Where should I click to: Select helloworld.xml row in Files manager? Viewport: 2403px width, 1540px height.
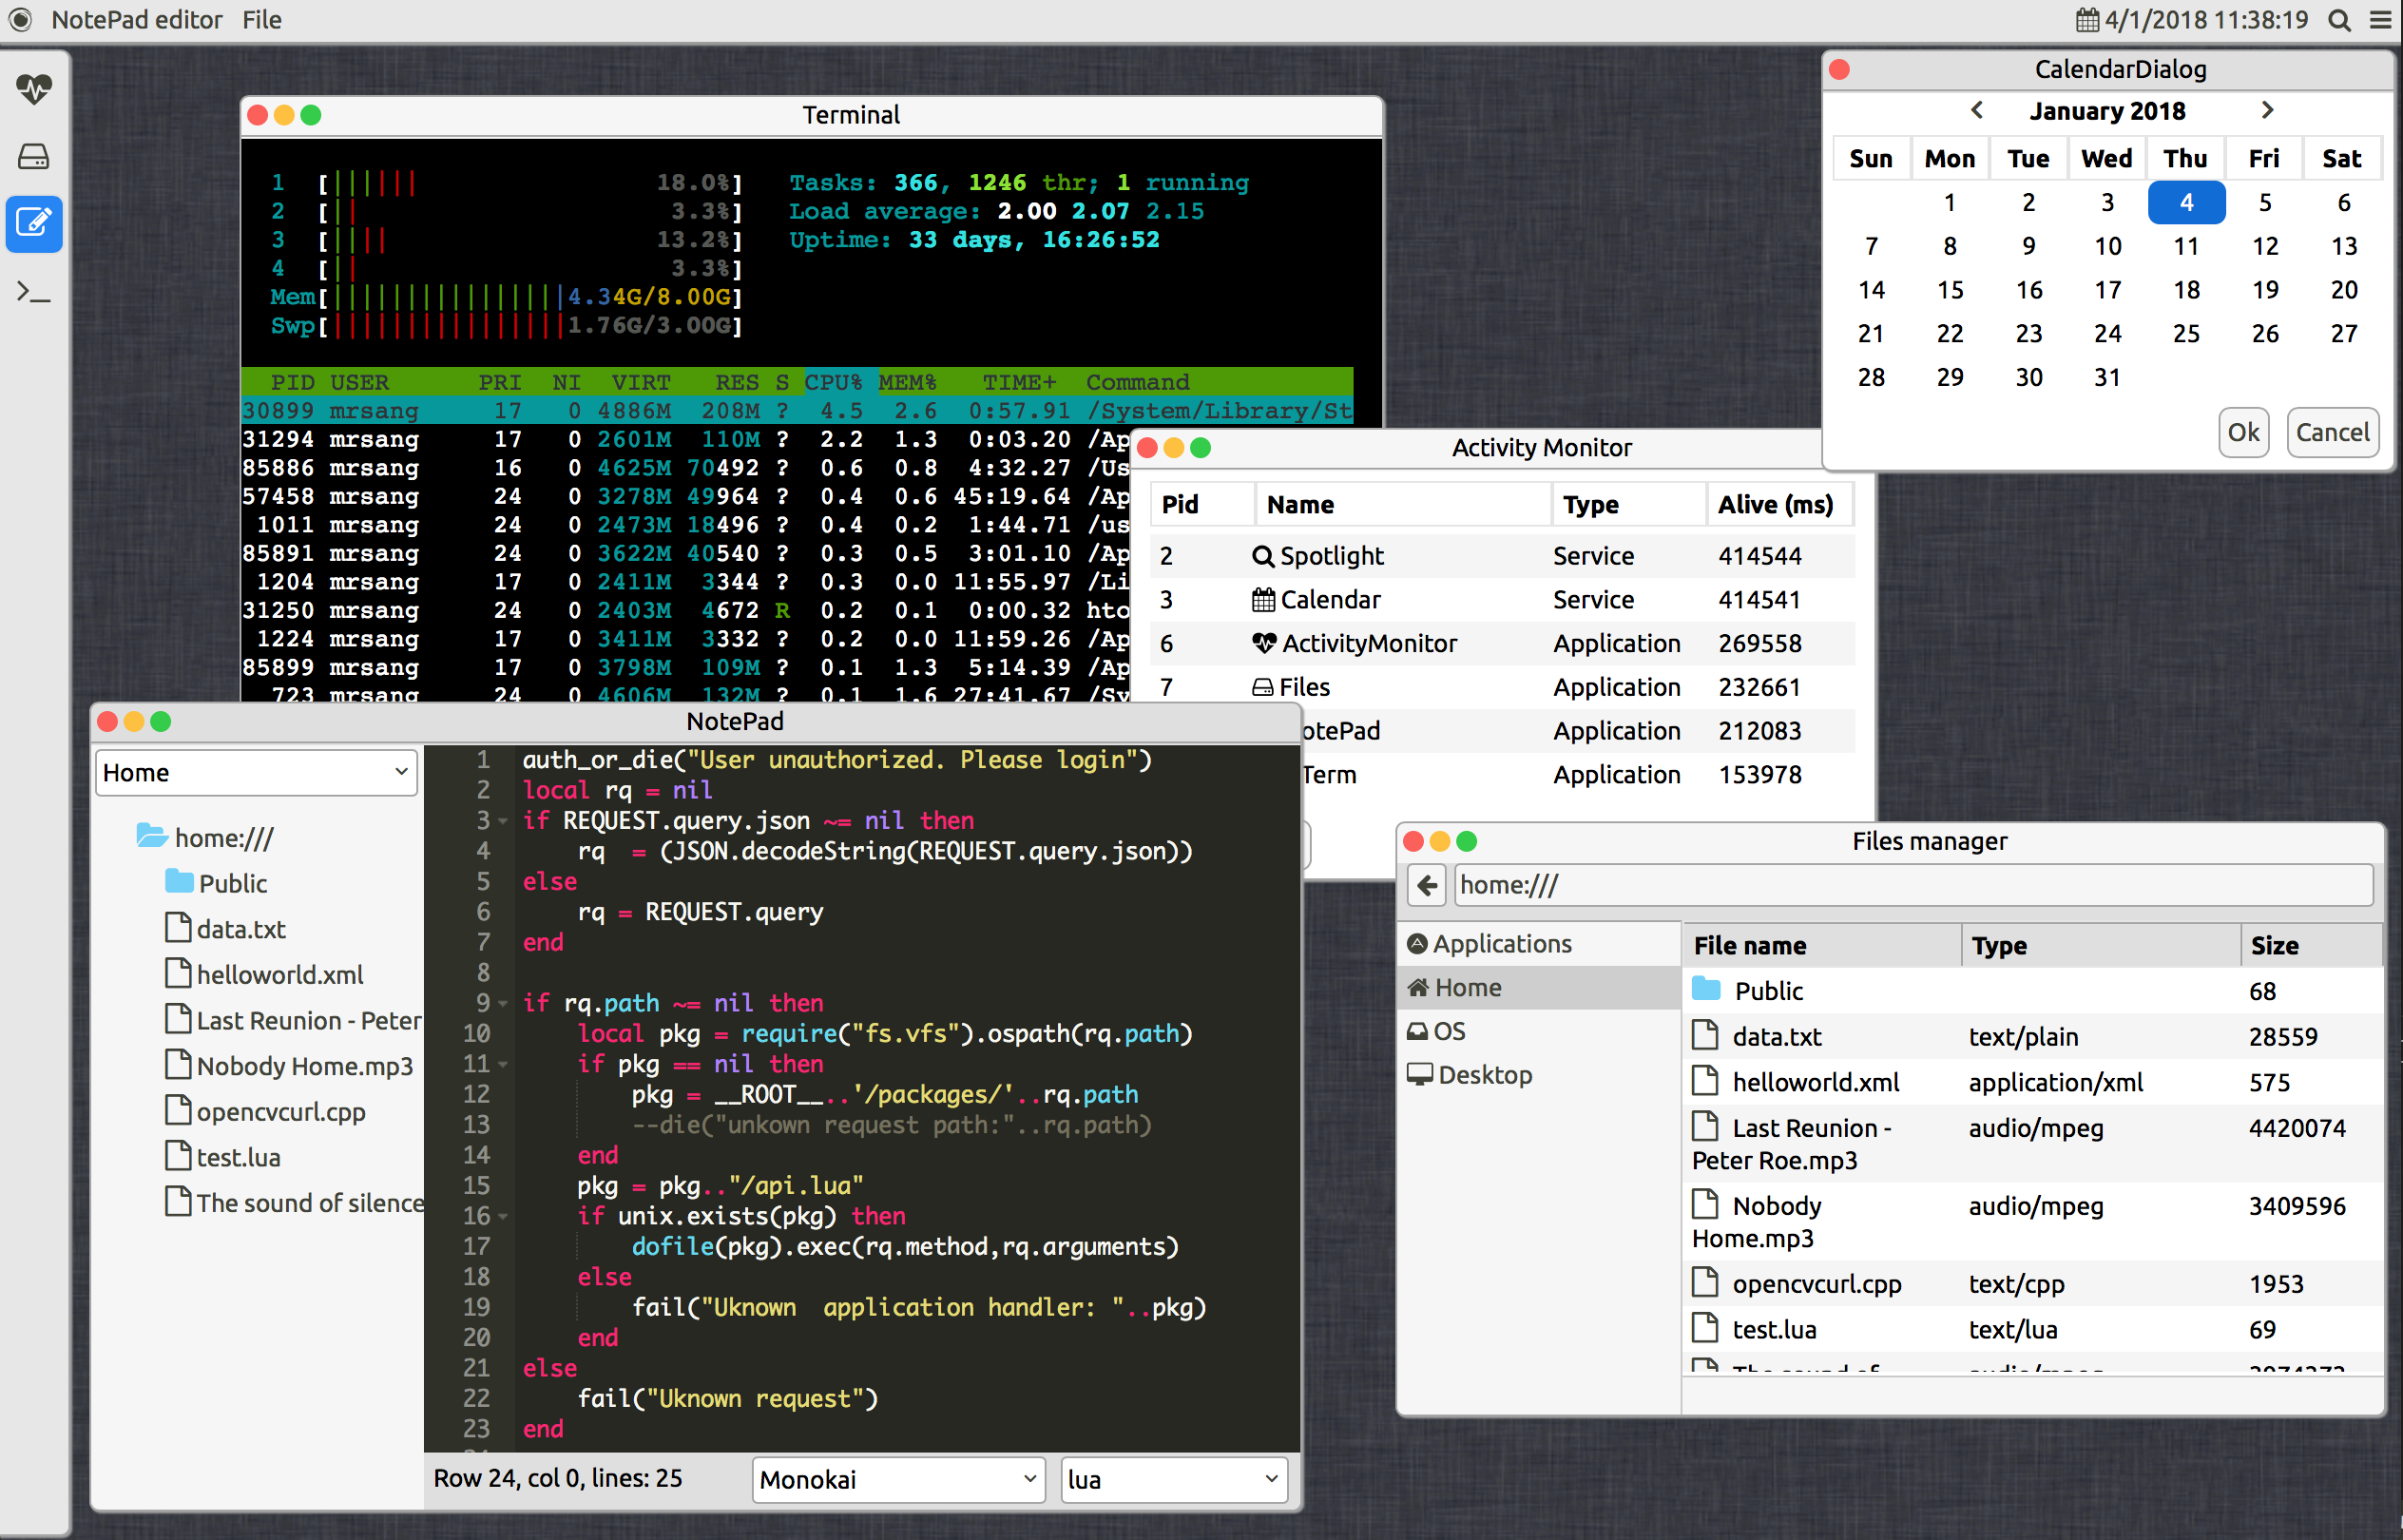[2033, 1082]
